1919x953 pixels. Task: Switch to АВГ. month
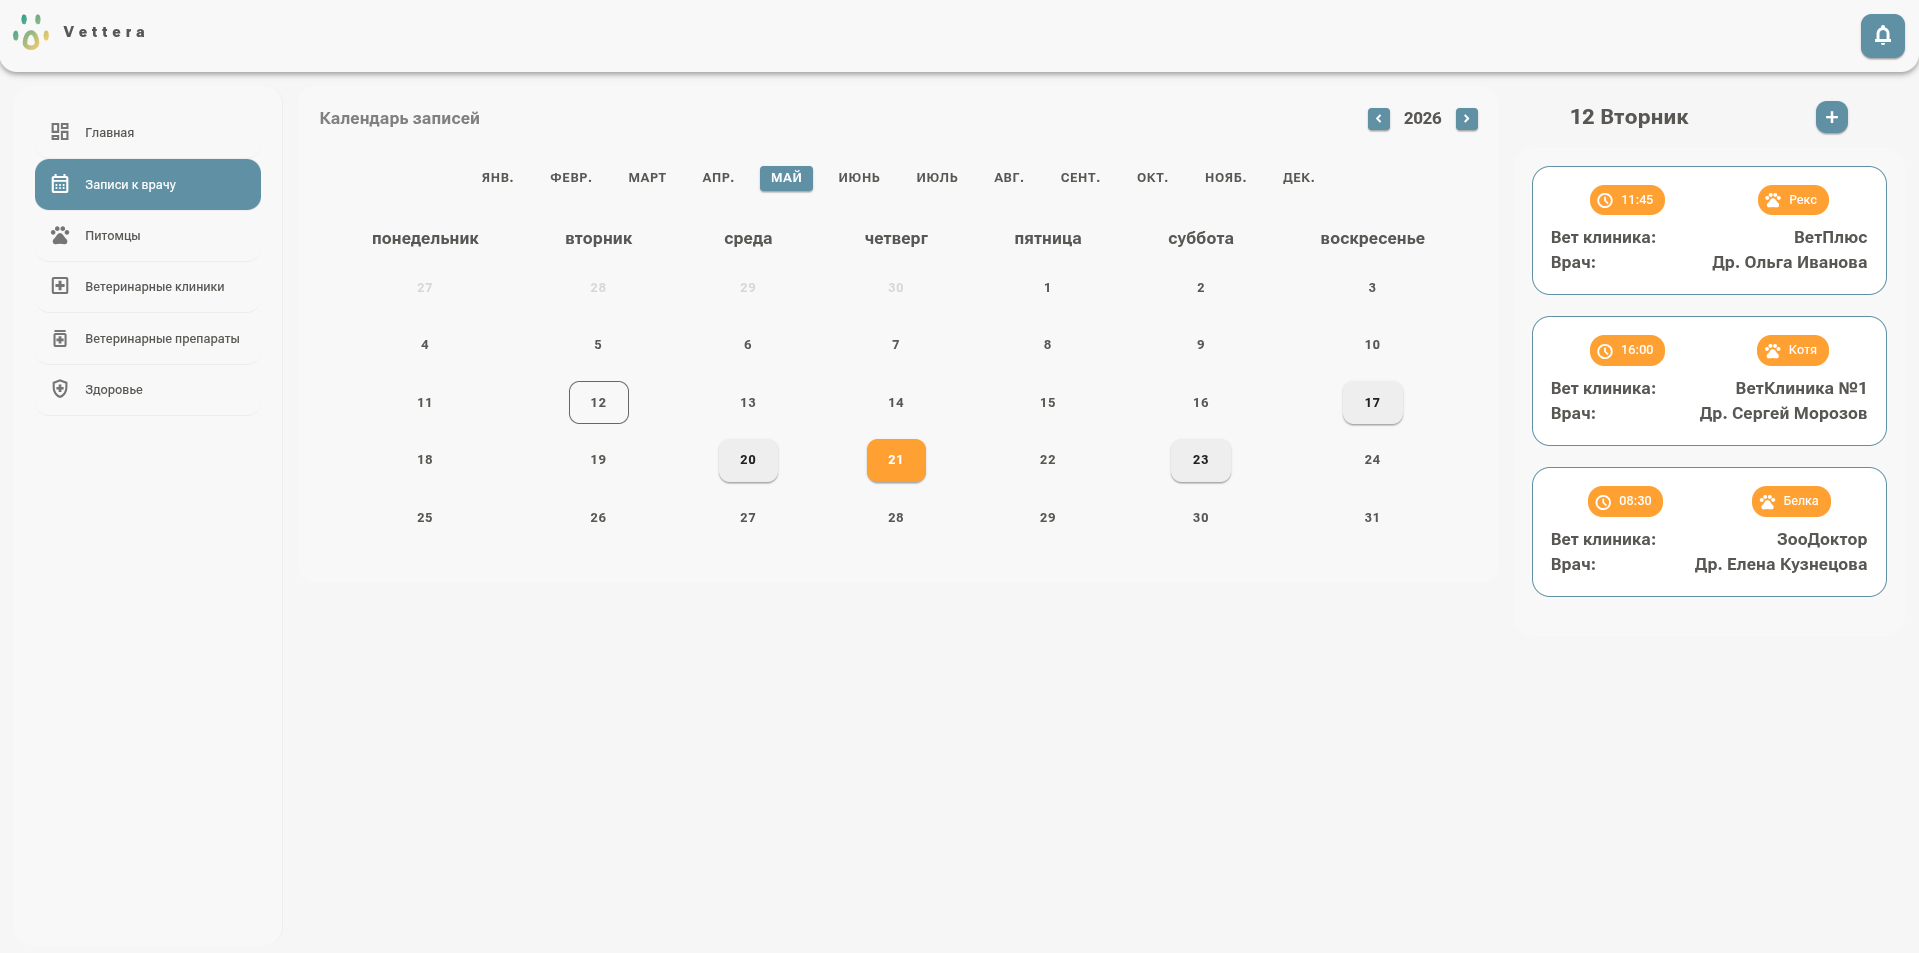coord(1009,178)
